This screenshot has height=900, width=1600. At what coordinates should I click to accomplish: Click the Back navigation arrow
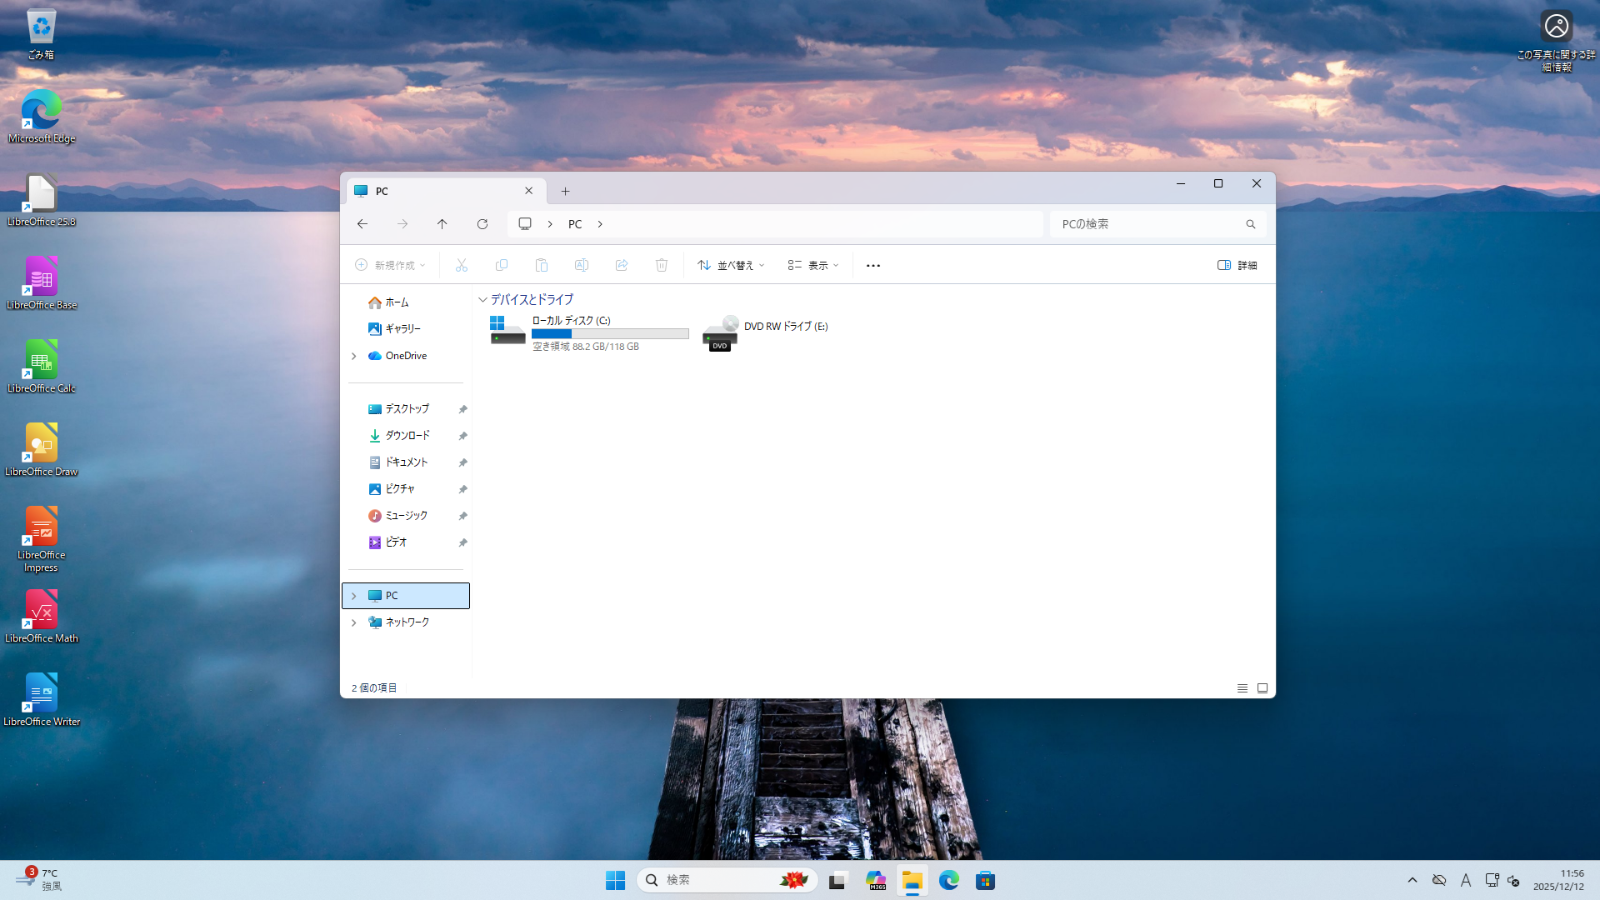tap(362, 224)
